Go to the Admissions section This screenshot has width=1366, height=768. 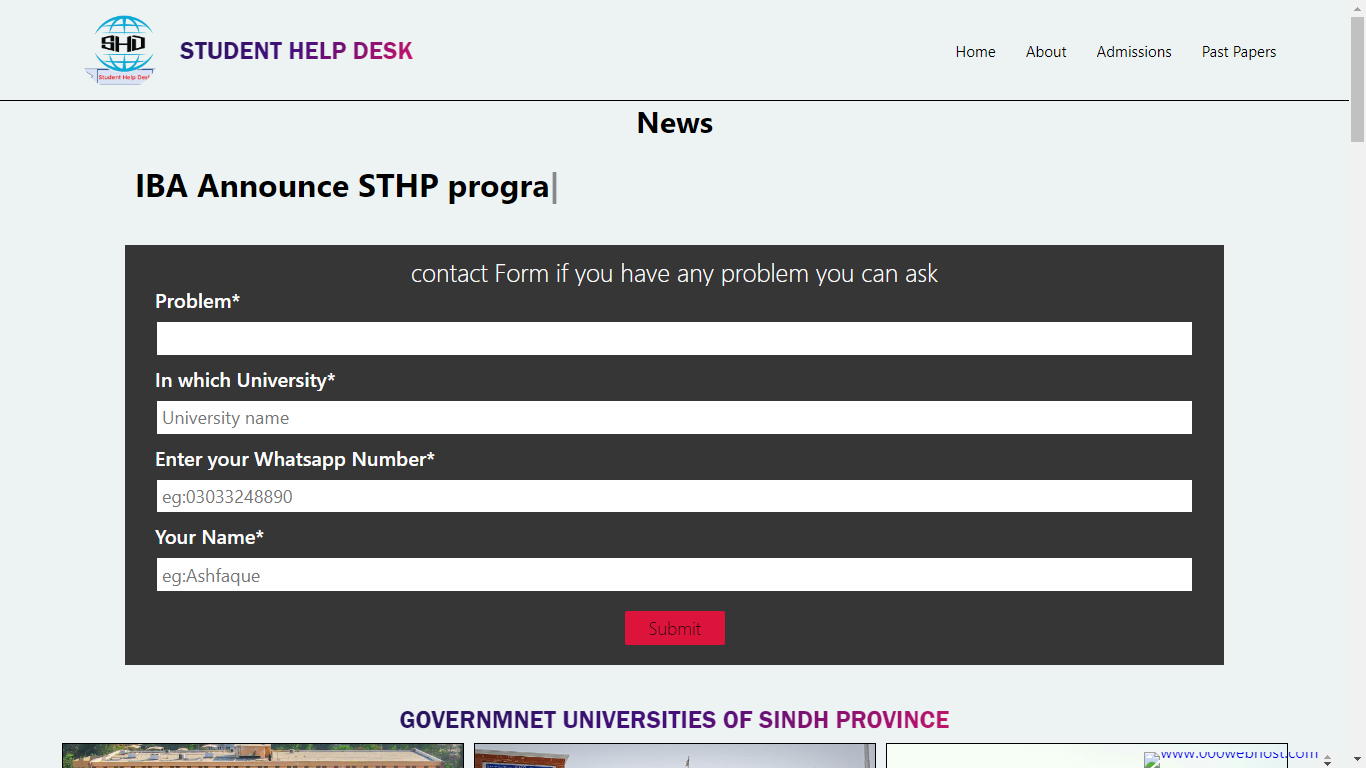click(x=1134, y=51)
